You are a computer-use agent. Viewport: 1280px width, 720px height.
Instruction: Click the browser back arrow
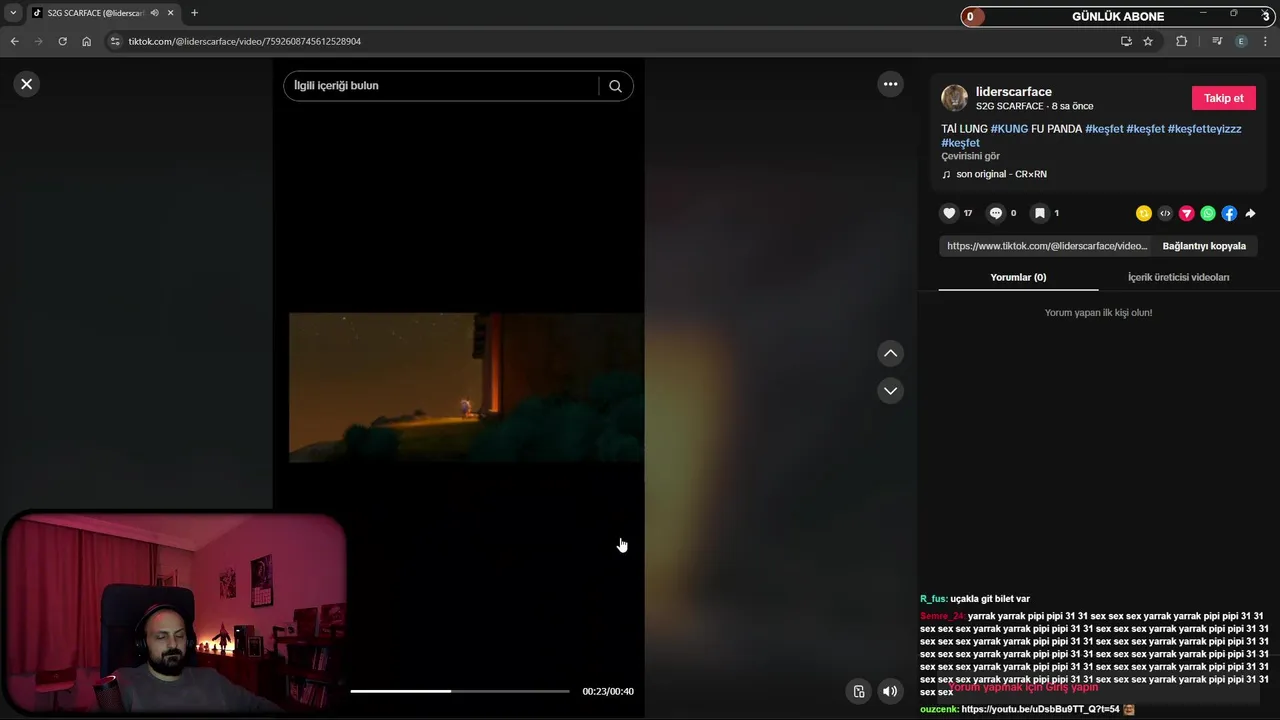click(14, 41)
